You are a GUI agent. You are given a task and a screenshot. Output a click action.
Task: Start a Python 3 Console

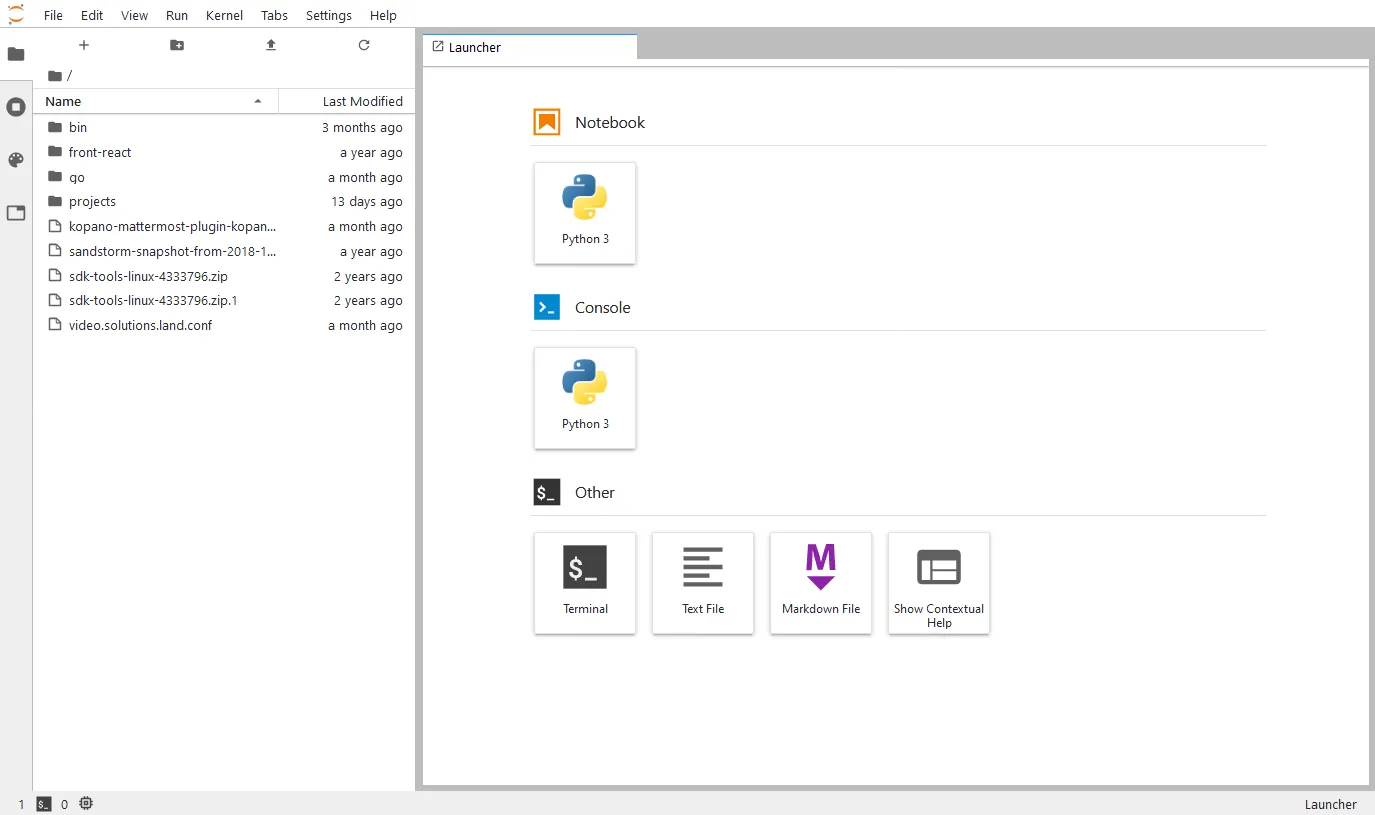[x=585, y=398]
